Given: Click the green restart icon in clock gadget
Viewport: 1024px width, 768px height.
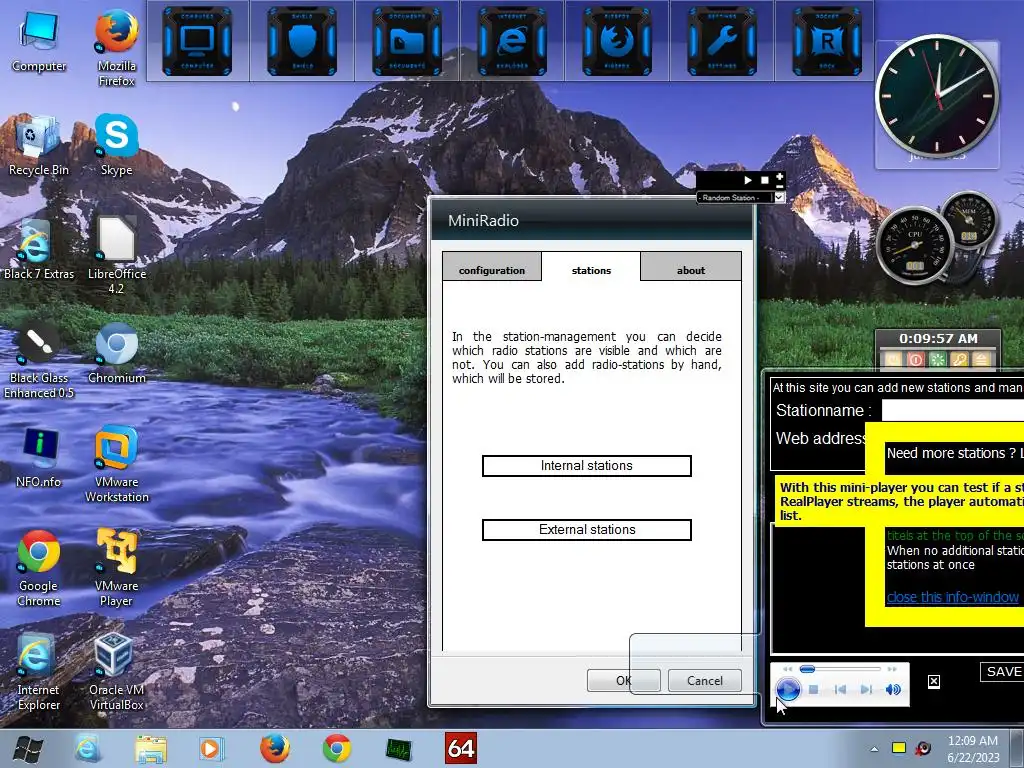Looking at the screenshot, I should pyautogui.click(x=938, y=360).
